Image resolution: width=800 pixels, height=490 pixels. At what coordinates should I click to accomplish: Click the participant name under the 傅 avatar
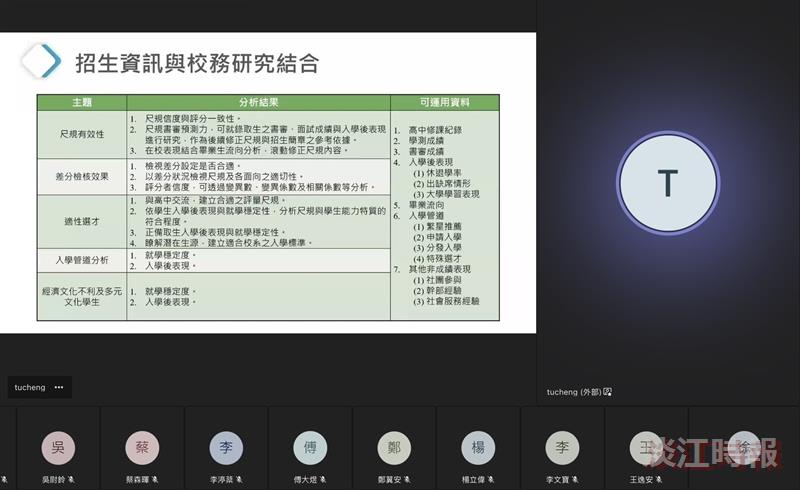(x=306, y=480)
